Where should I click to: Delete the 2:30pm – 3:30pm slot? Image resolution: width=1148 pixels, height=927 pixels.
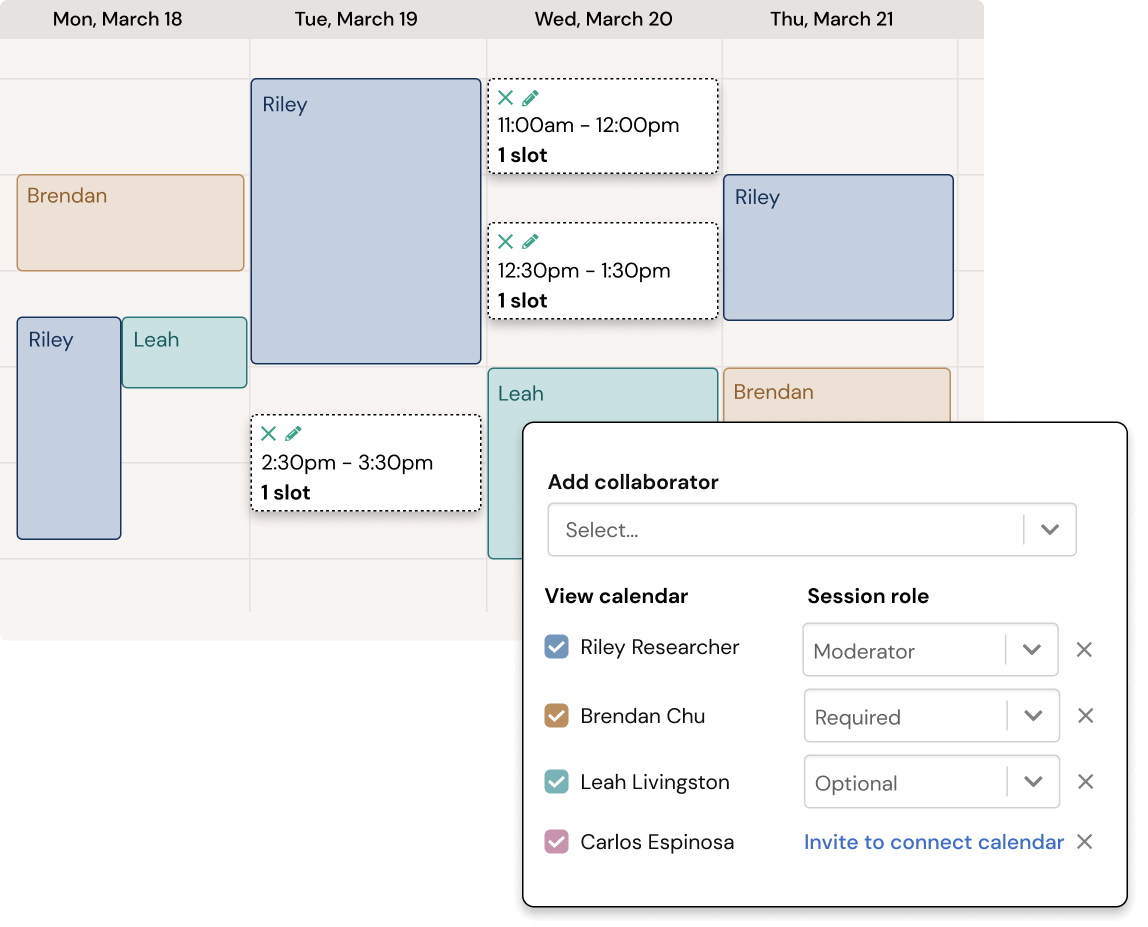coord(268,433)
